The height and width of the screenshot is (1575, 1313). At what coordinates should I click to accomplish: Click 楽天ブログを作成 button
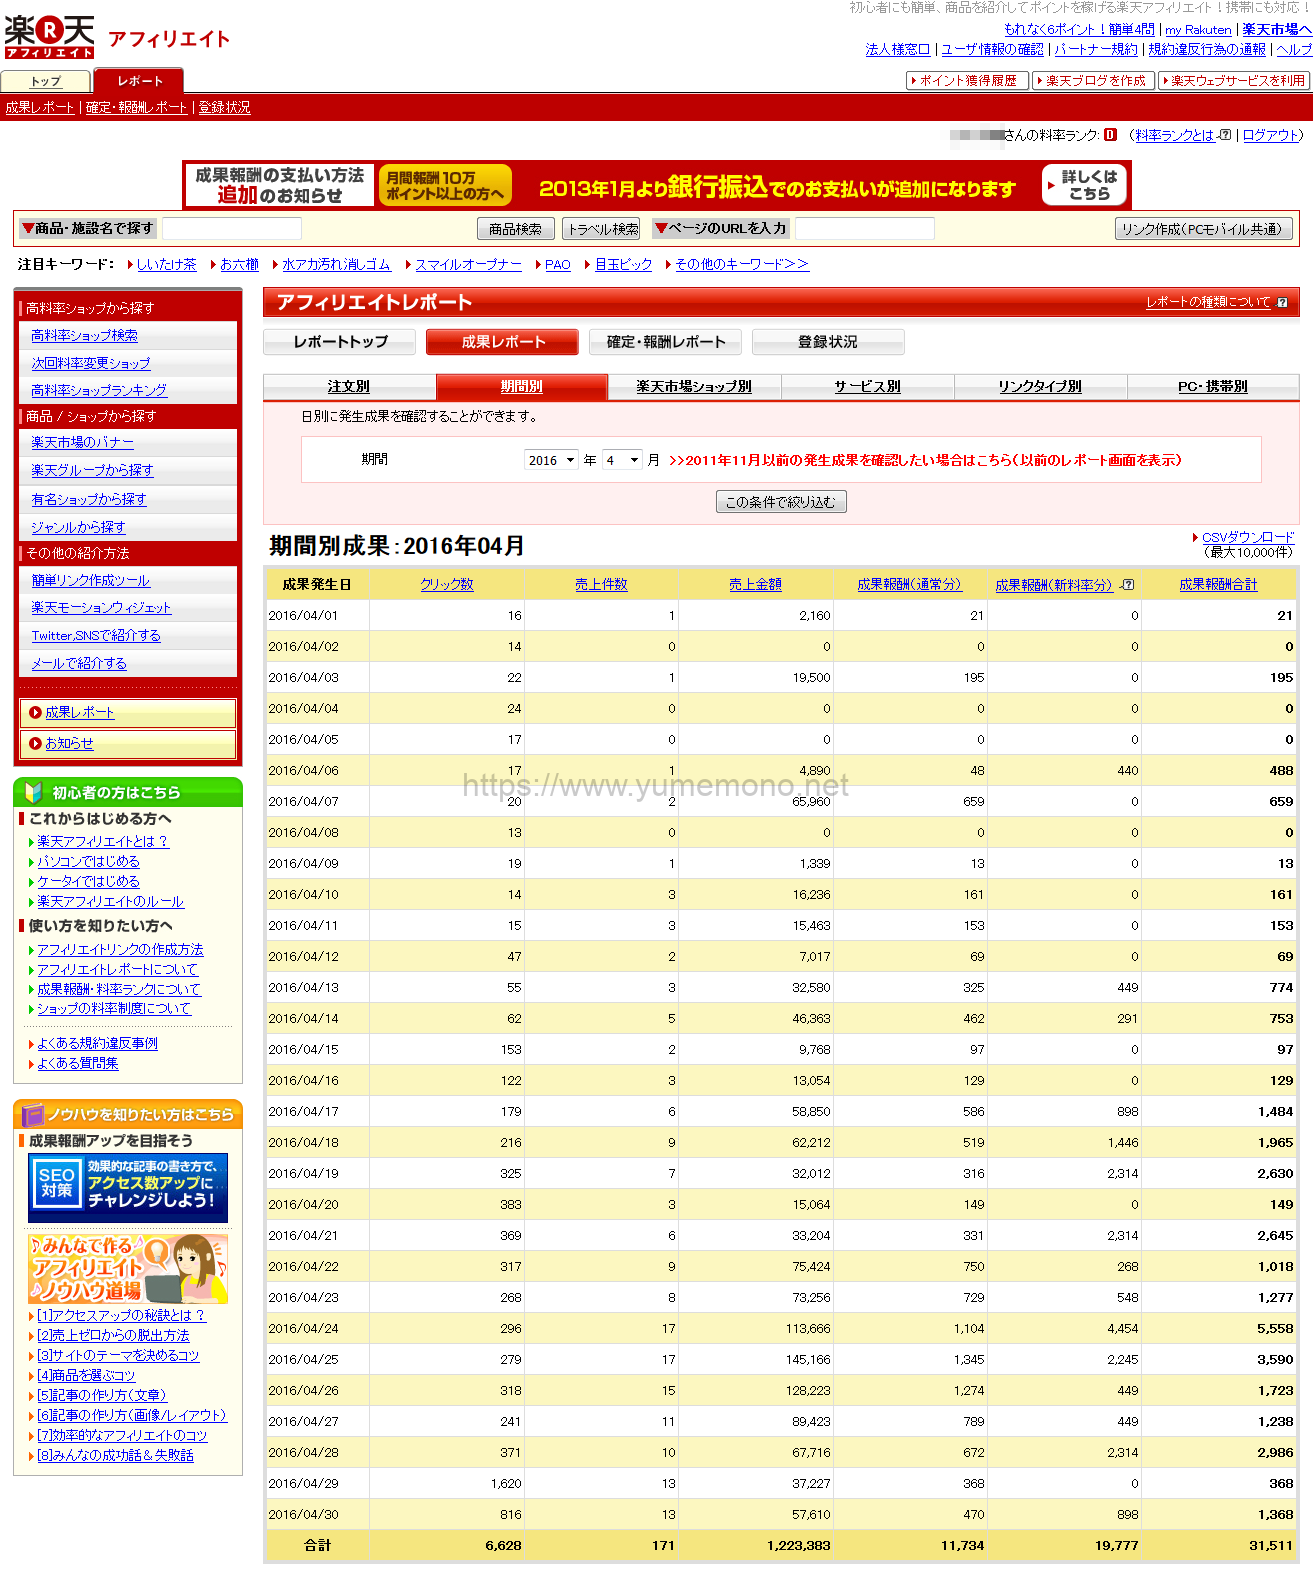pos(1094,81)
